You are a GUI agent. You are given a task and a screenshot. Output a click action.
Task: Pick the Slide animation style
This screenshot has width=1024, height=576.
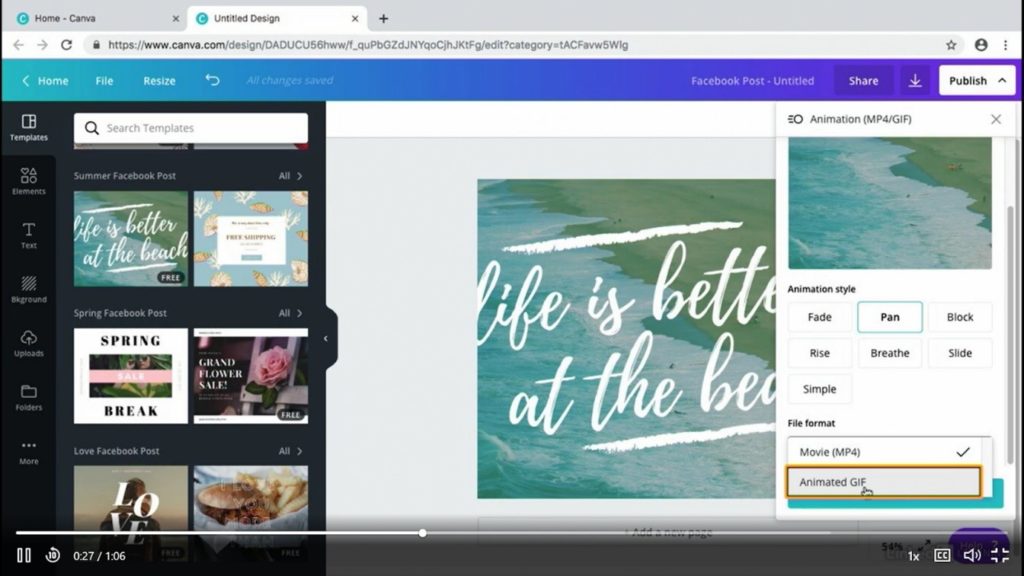click(x=959, y=353)
